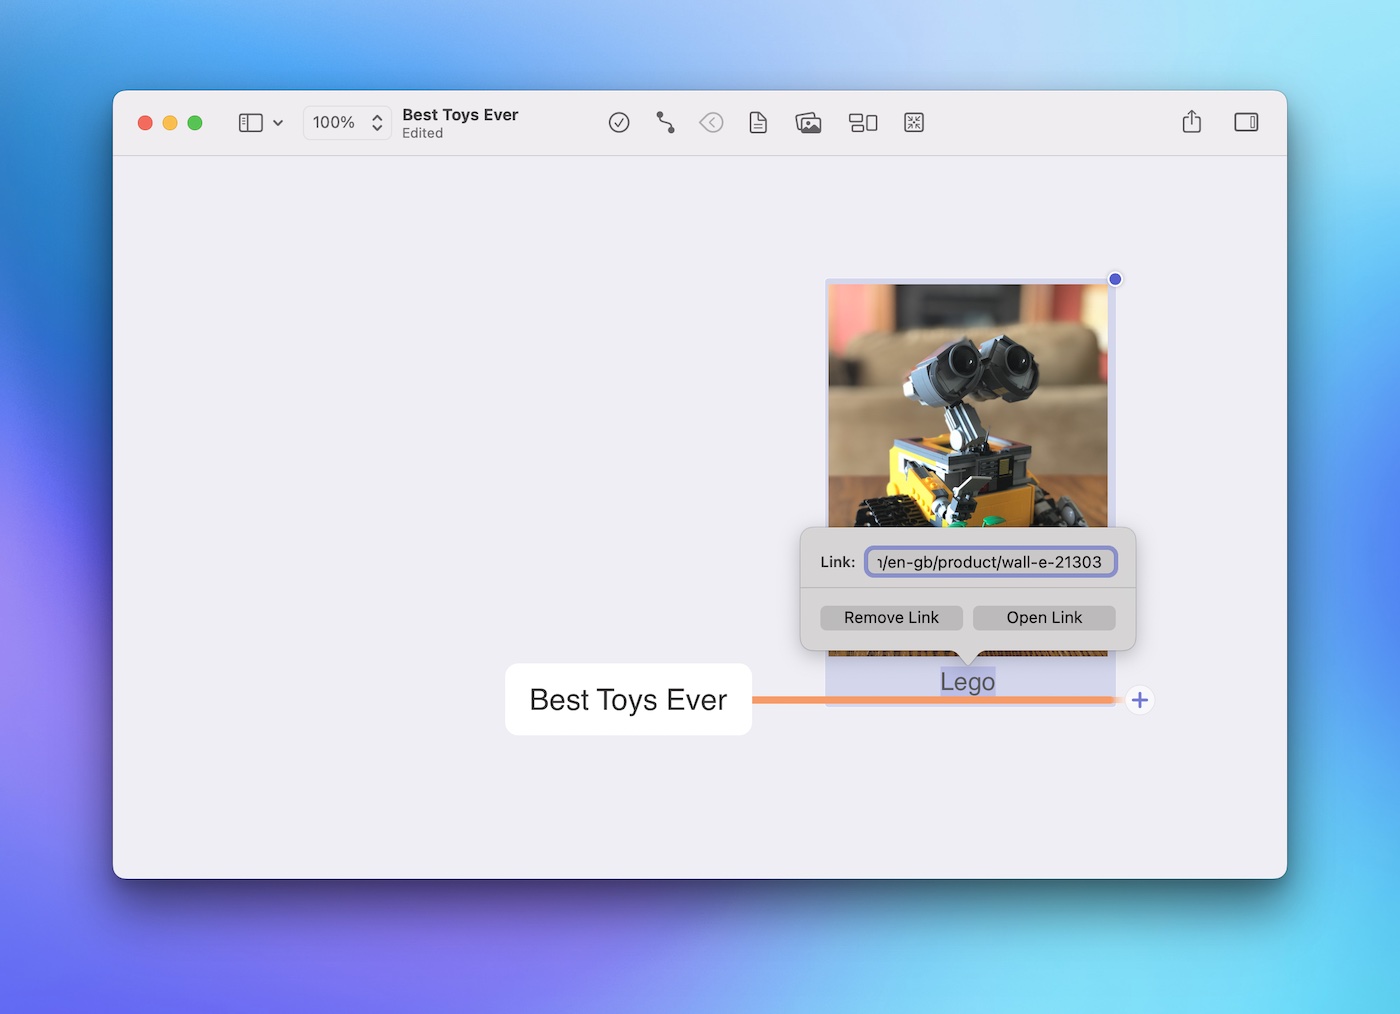
Task: Open the Share toolbar button
Action: pos(1191,122)
